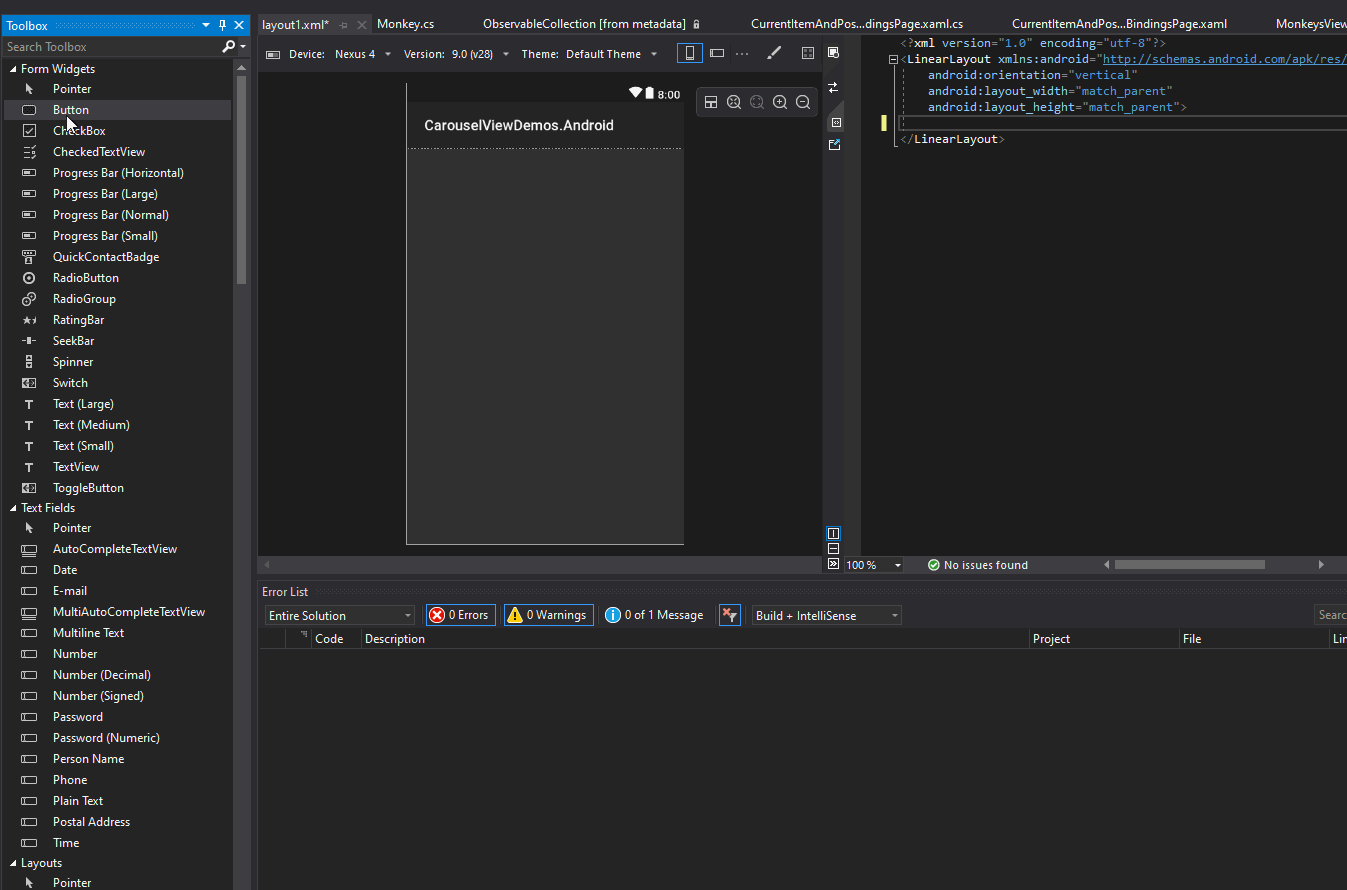Zoom out on the designer preview

click(x=803, y=102)
